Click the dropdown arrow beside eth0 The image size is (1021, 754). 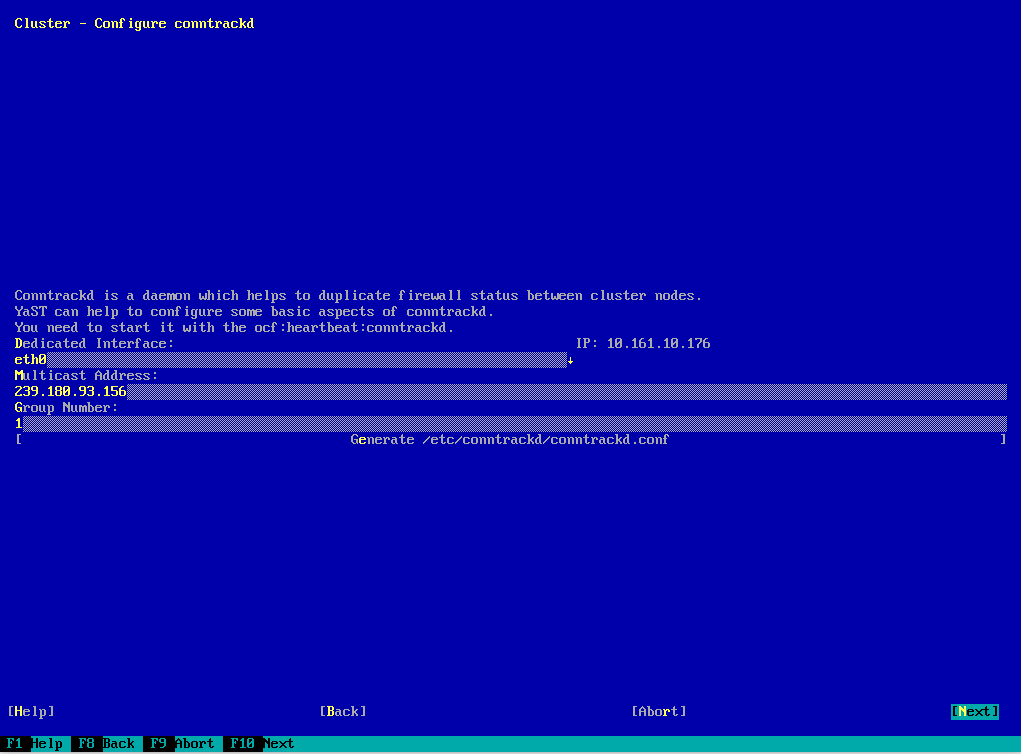tap(570, 360)
